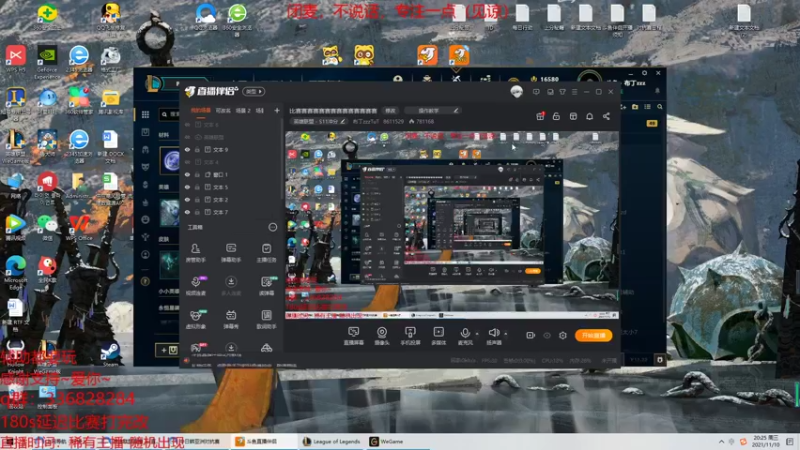The width and height of the screenshot is (800, 450).
Task: Add a 多媒体 multimedia source
Action: 438,336
